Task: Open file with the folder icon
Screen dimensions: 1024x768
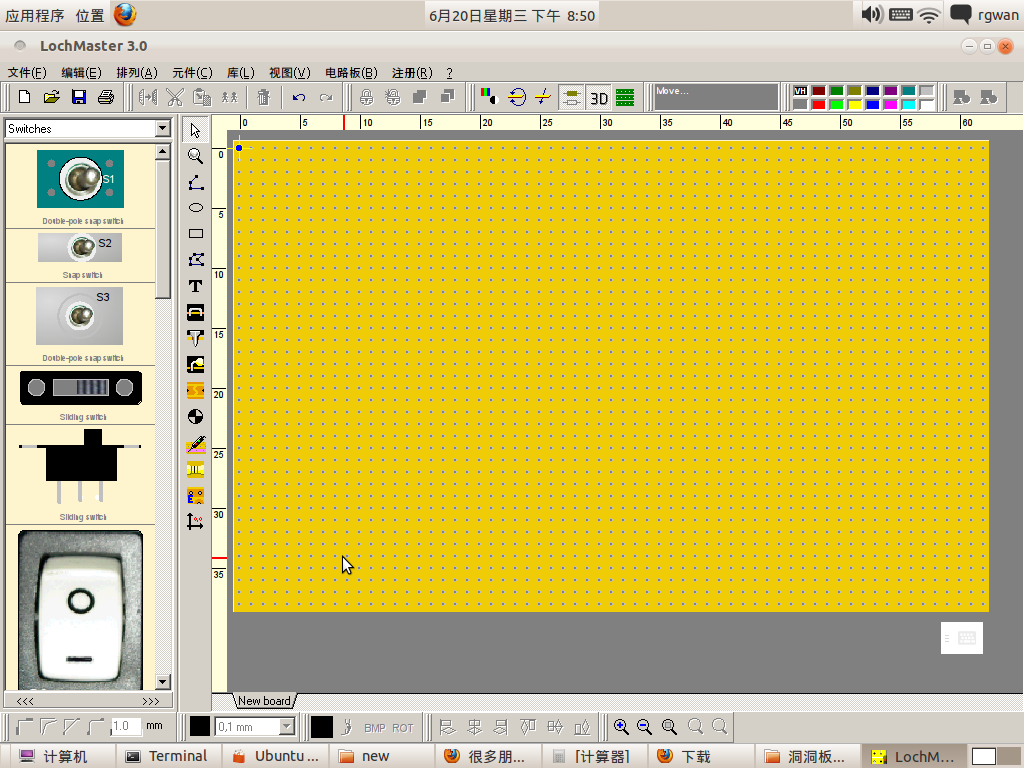Action: (52, 97)
